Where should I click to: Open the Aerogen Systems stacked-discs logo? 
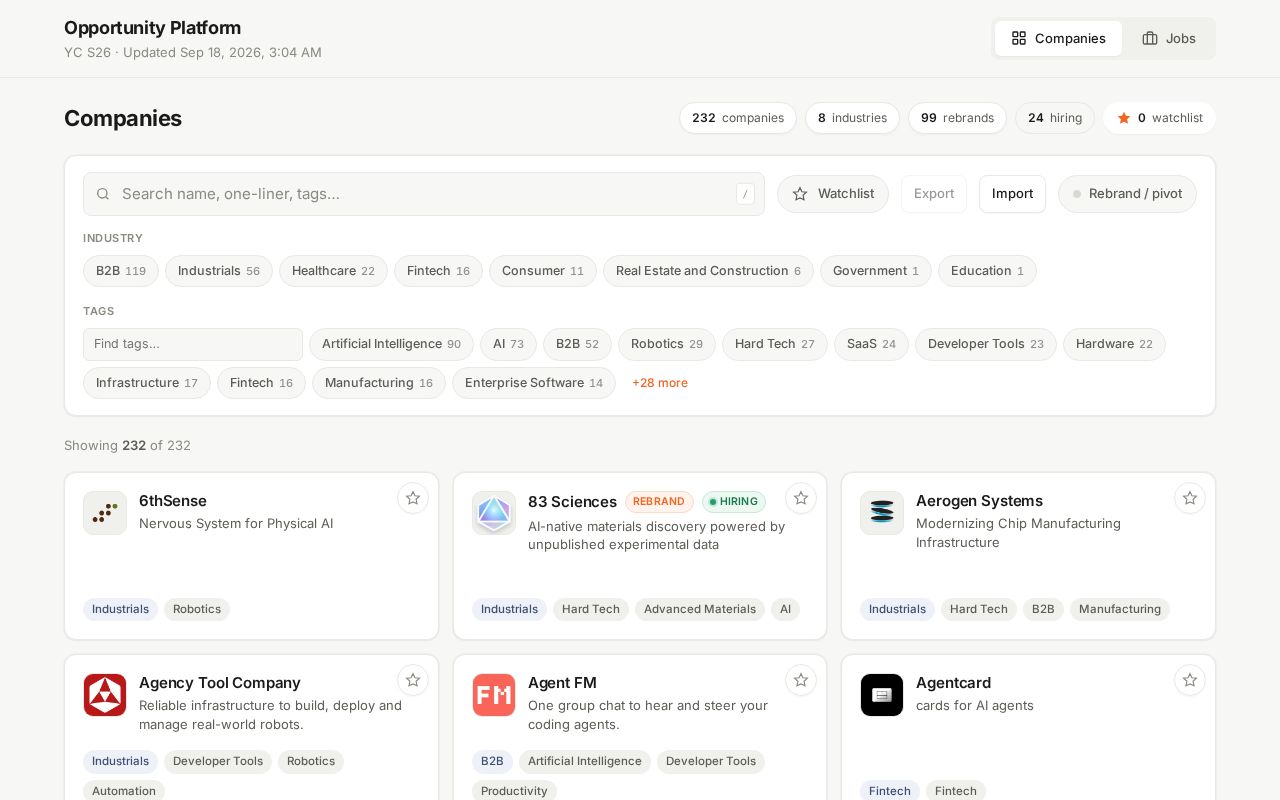pyautogui.click(x=882, y=513)
